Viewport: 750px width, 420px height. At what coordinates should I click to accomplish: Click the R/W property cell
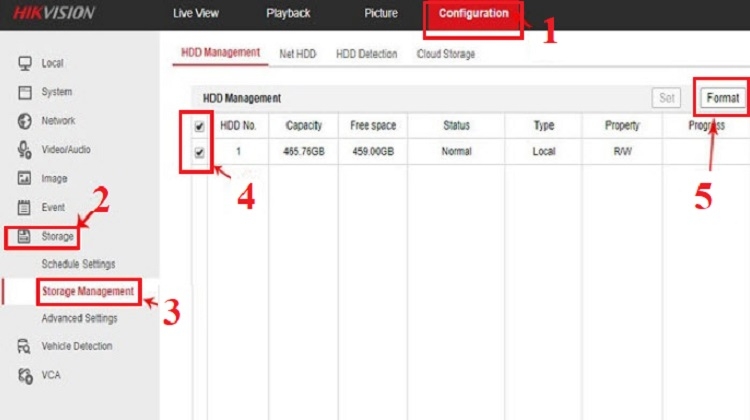622,152
